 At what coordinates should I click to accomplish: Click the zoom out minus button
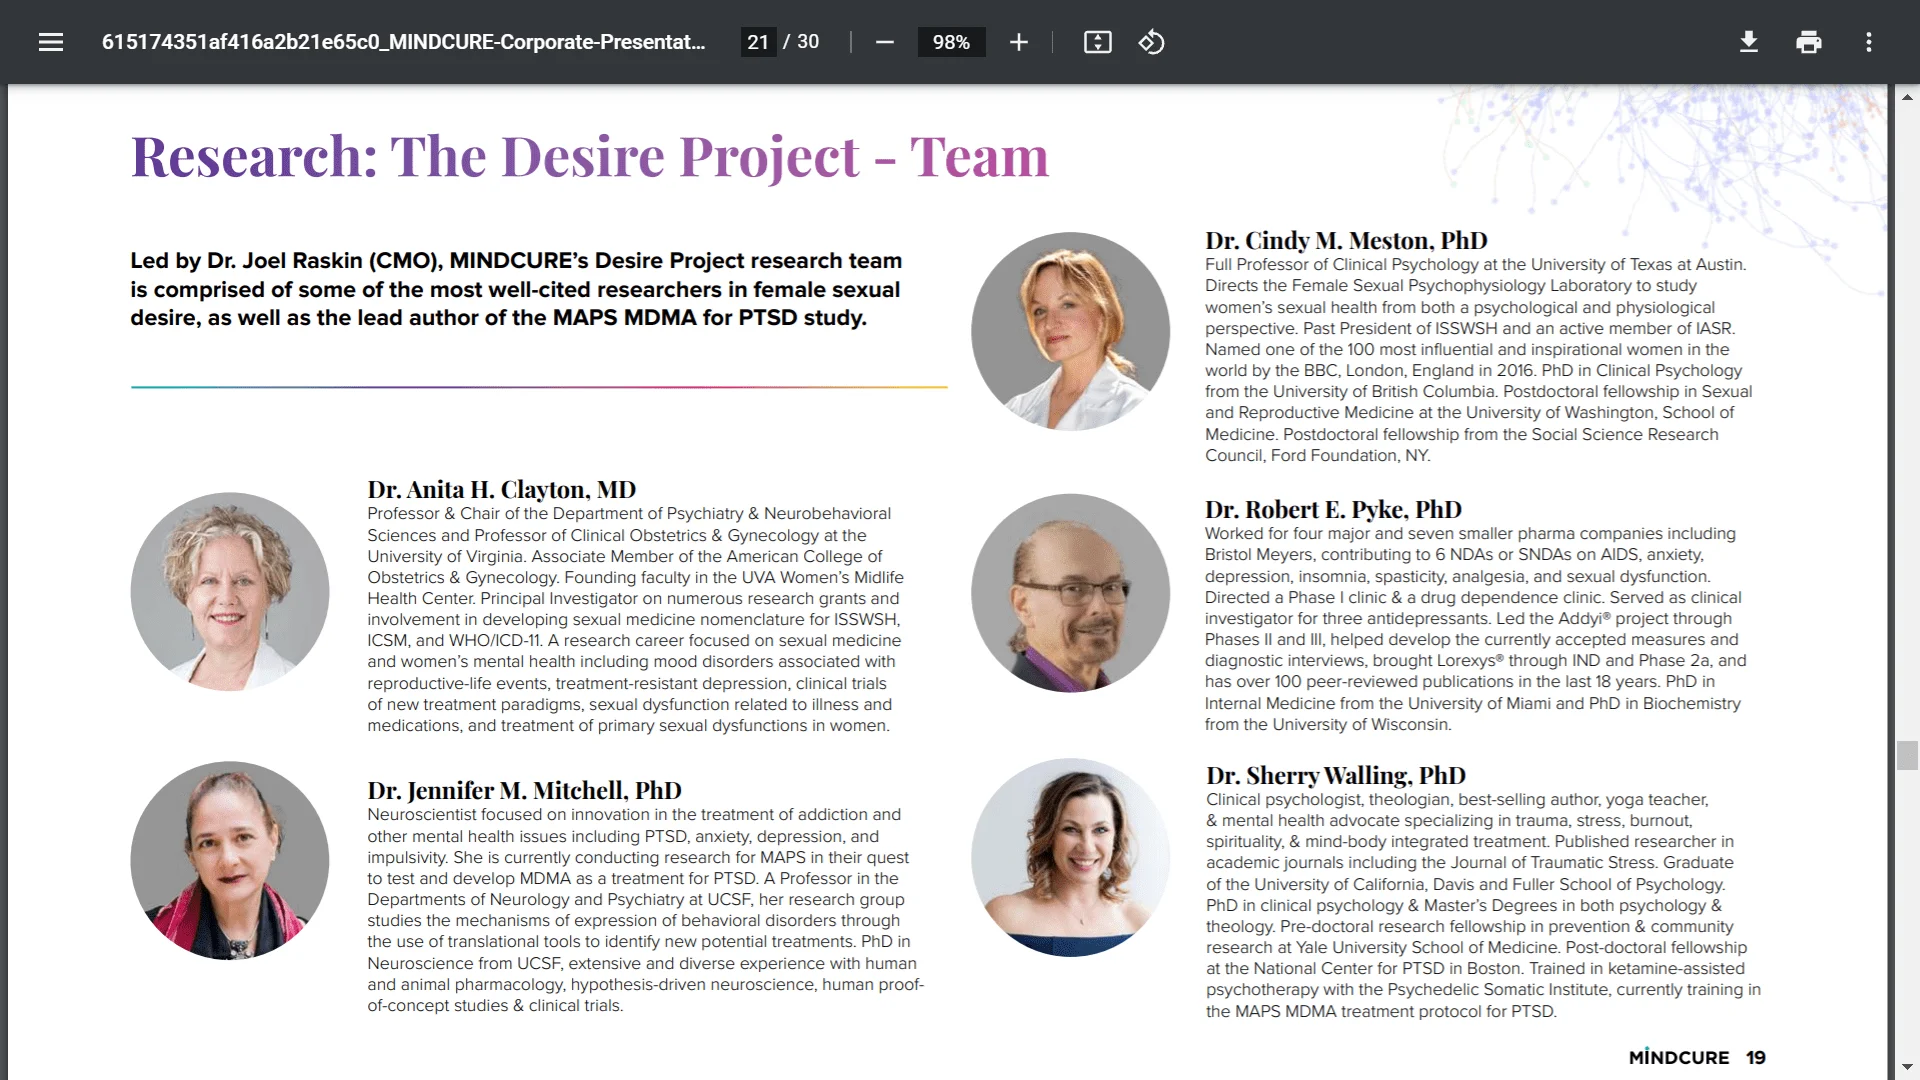coord(884,42)
